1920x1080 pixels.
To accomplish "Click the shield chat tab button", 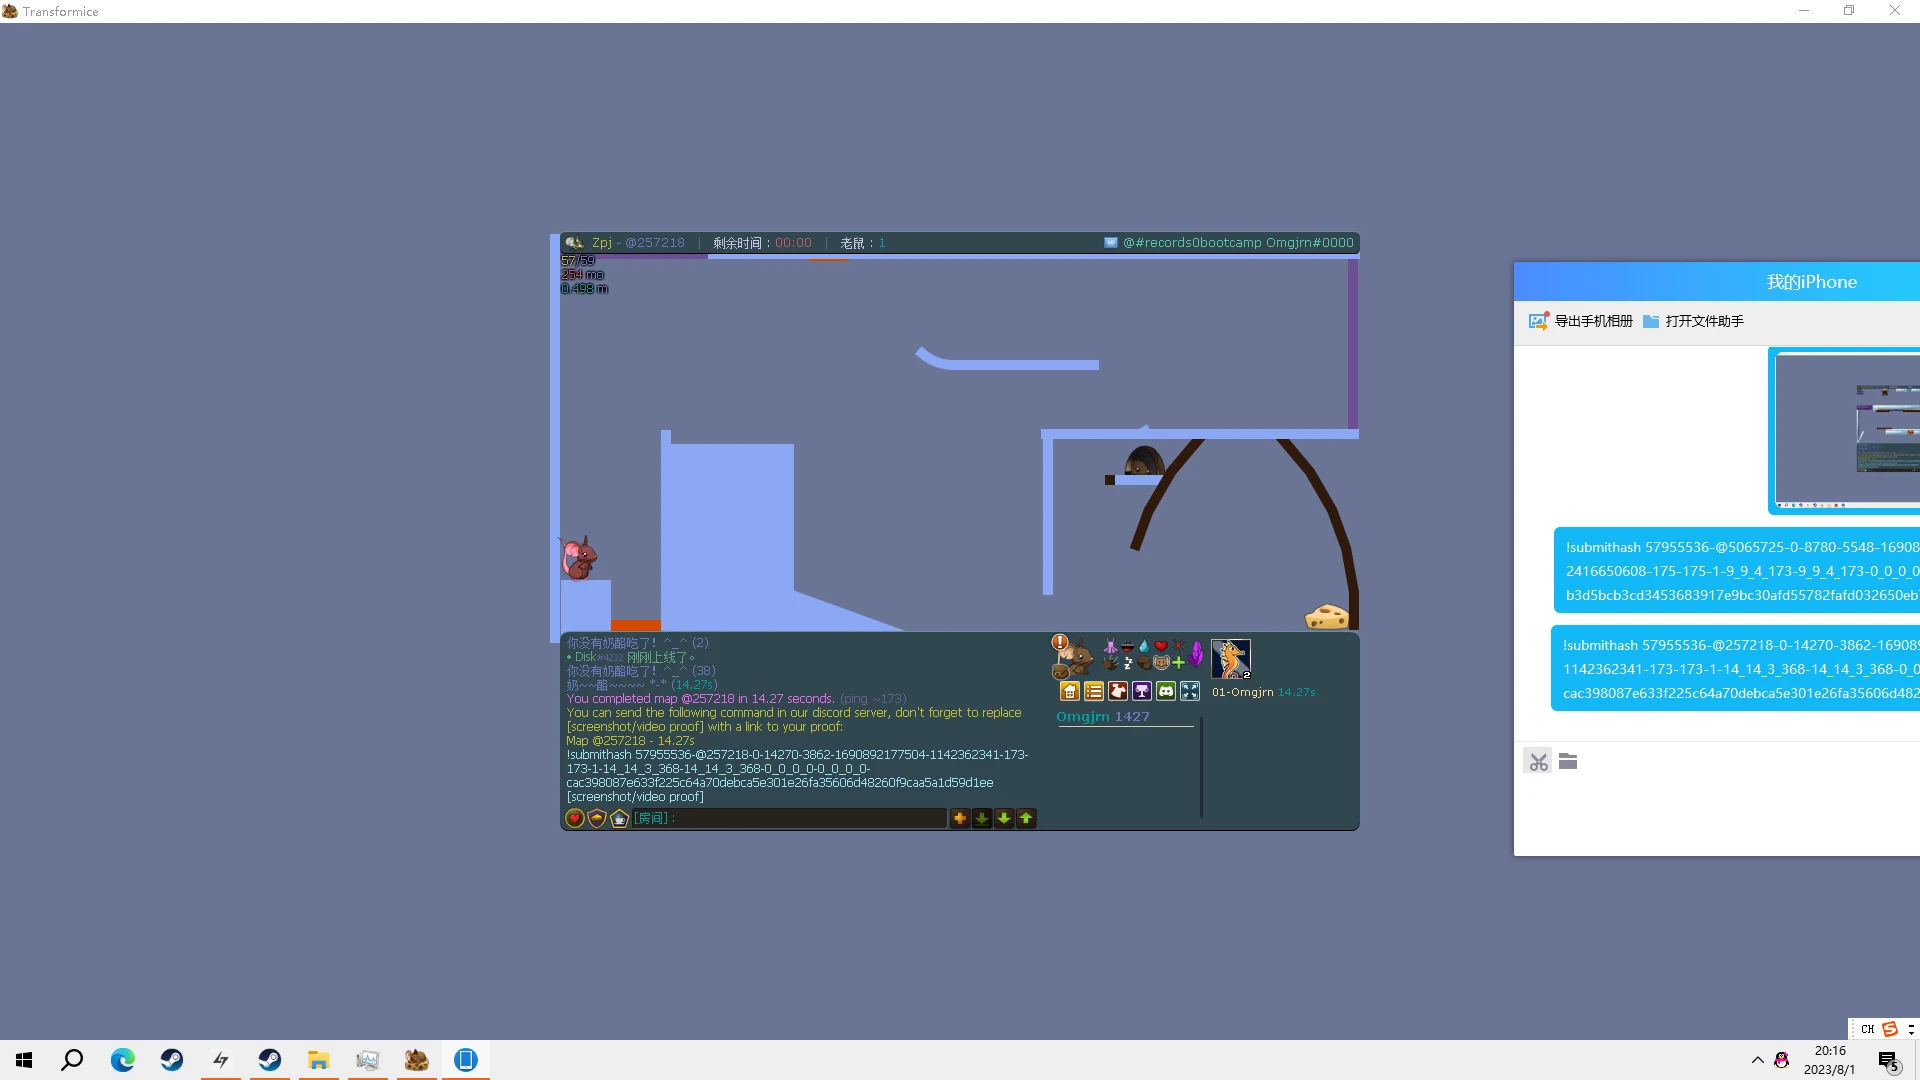I will [x=597, y=818].
